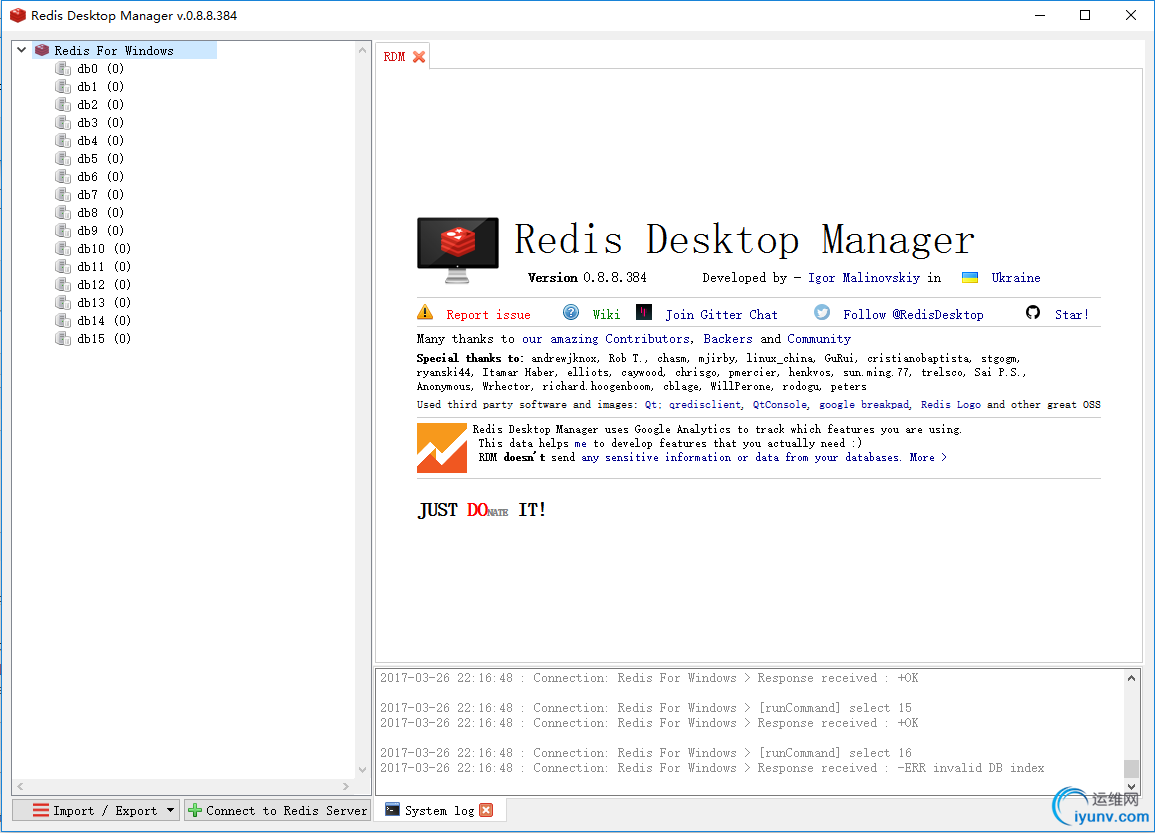
Task: Click the db5 database icon
Action: pos(63,158)
